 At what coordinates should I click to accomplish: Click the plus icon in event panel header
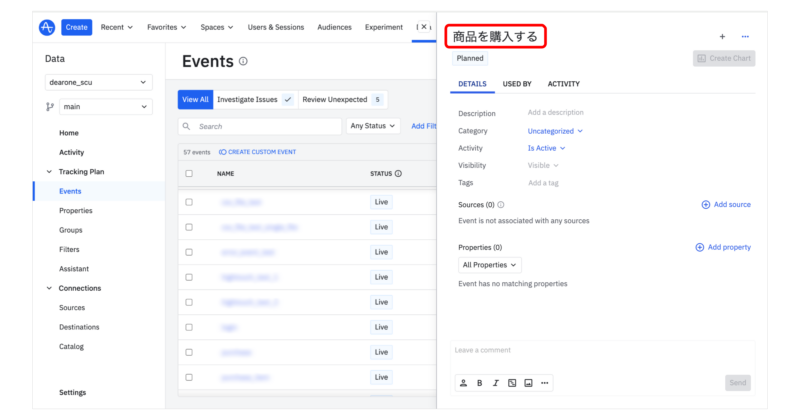point(722,37)
